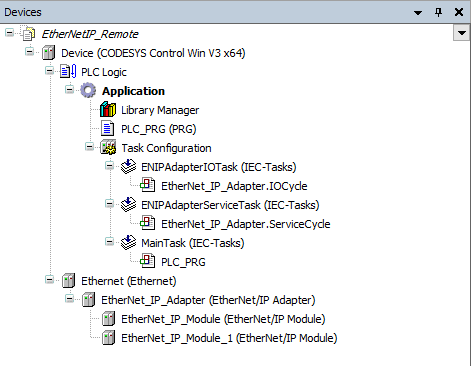Click the Ethernet (Ethernet) device icon
Viewport: 471px width, 366px height.
click(x=68, y=281)
